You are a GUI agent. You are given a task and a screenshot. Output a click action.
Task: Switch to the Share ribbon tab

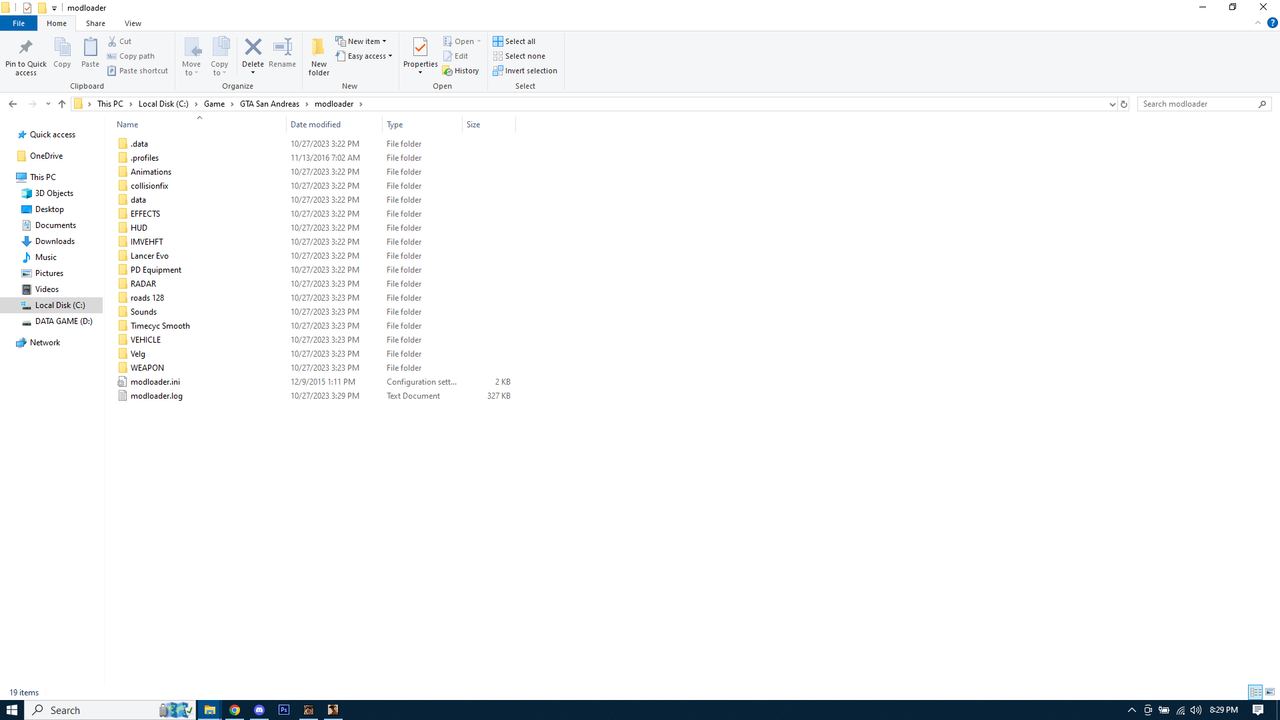coord(95,23)
